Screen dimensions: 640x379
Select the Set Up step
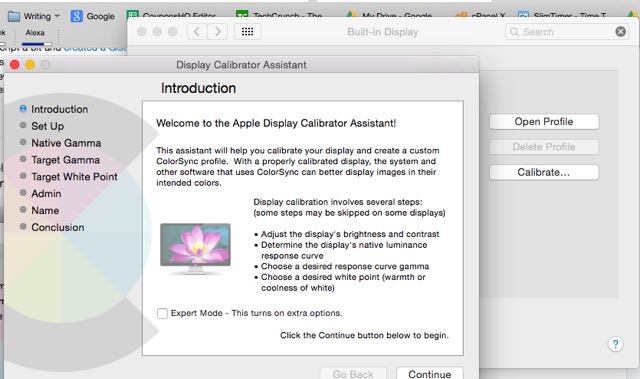(x=42, y=126)
